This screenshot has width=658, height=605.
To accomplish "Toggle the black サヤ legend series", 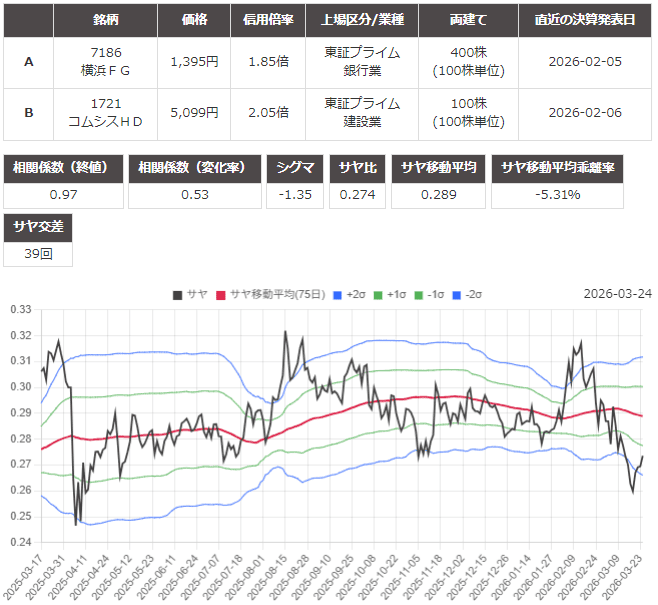I will click(x=189, y=294).
